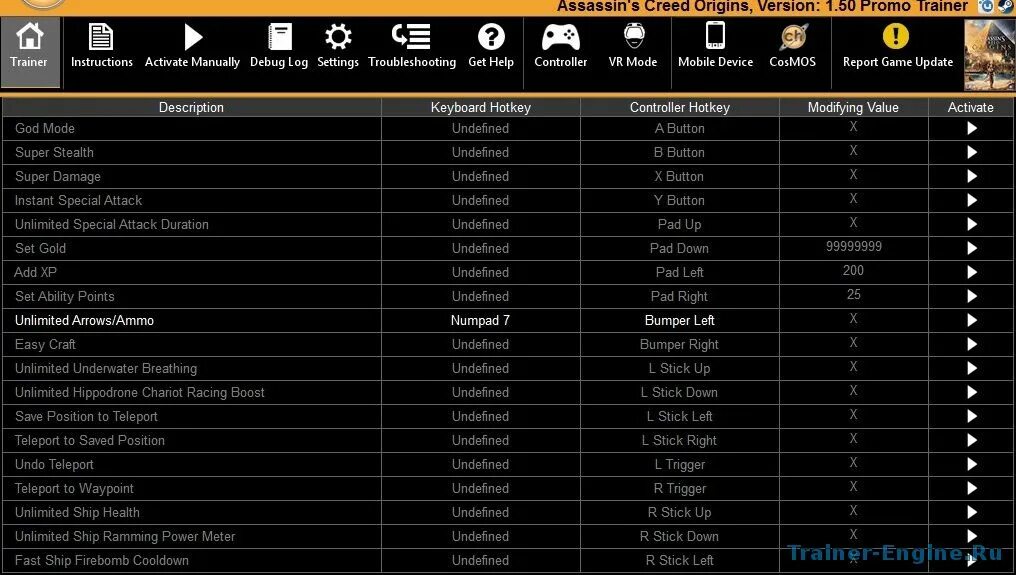This screenshot has width=1016, height=575.
Task: Open the Trainer home tab
Action: point(30,52)
